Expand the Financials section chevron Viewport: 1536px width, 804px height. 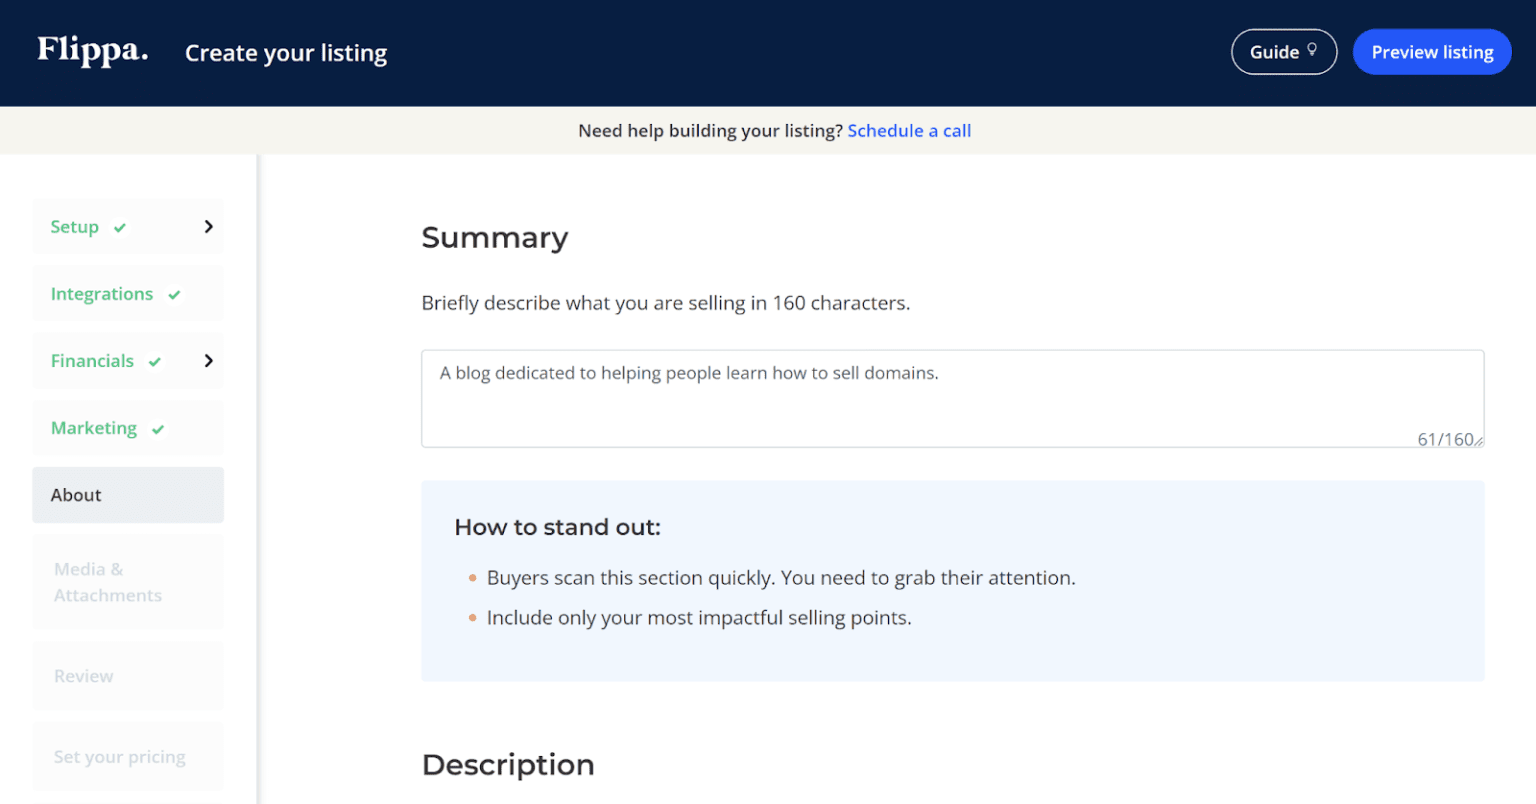(209, 361)
